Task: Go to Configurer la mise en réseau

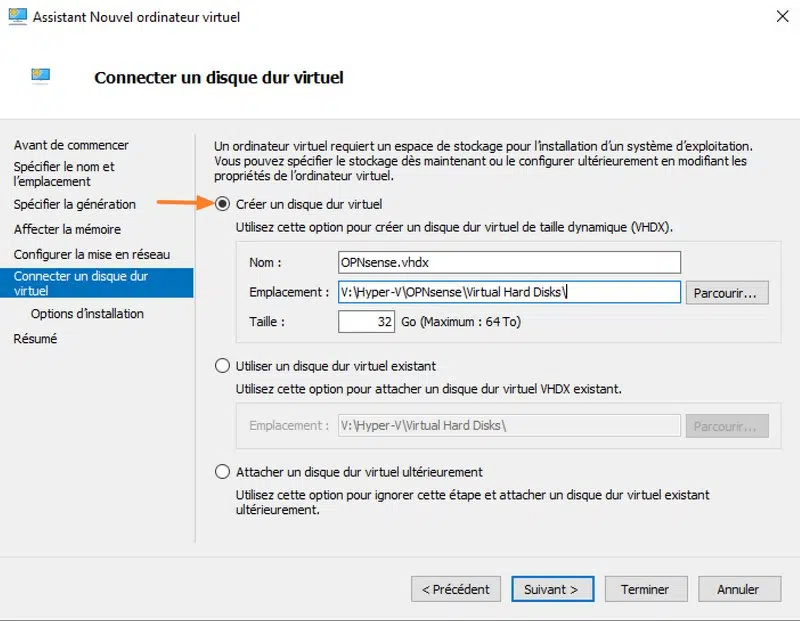Action: coord(92,254)
